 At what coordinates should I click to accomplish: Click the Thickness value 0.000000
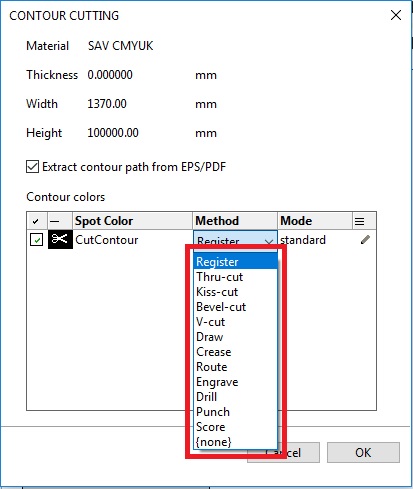[110, 75]
